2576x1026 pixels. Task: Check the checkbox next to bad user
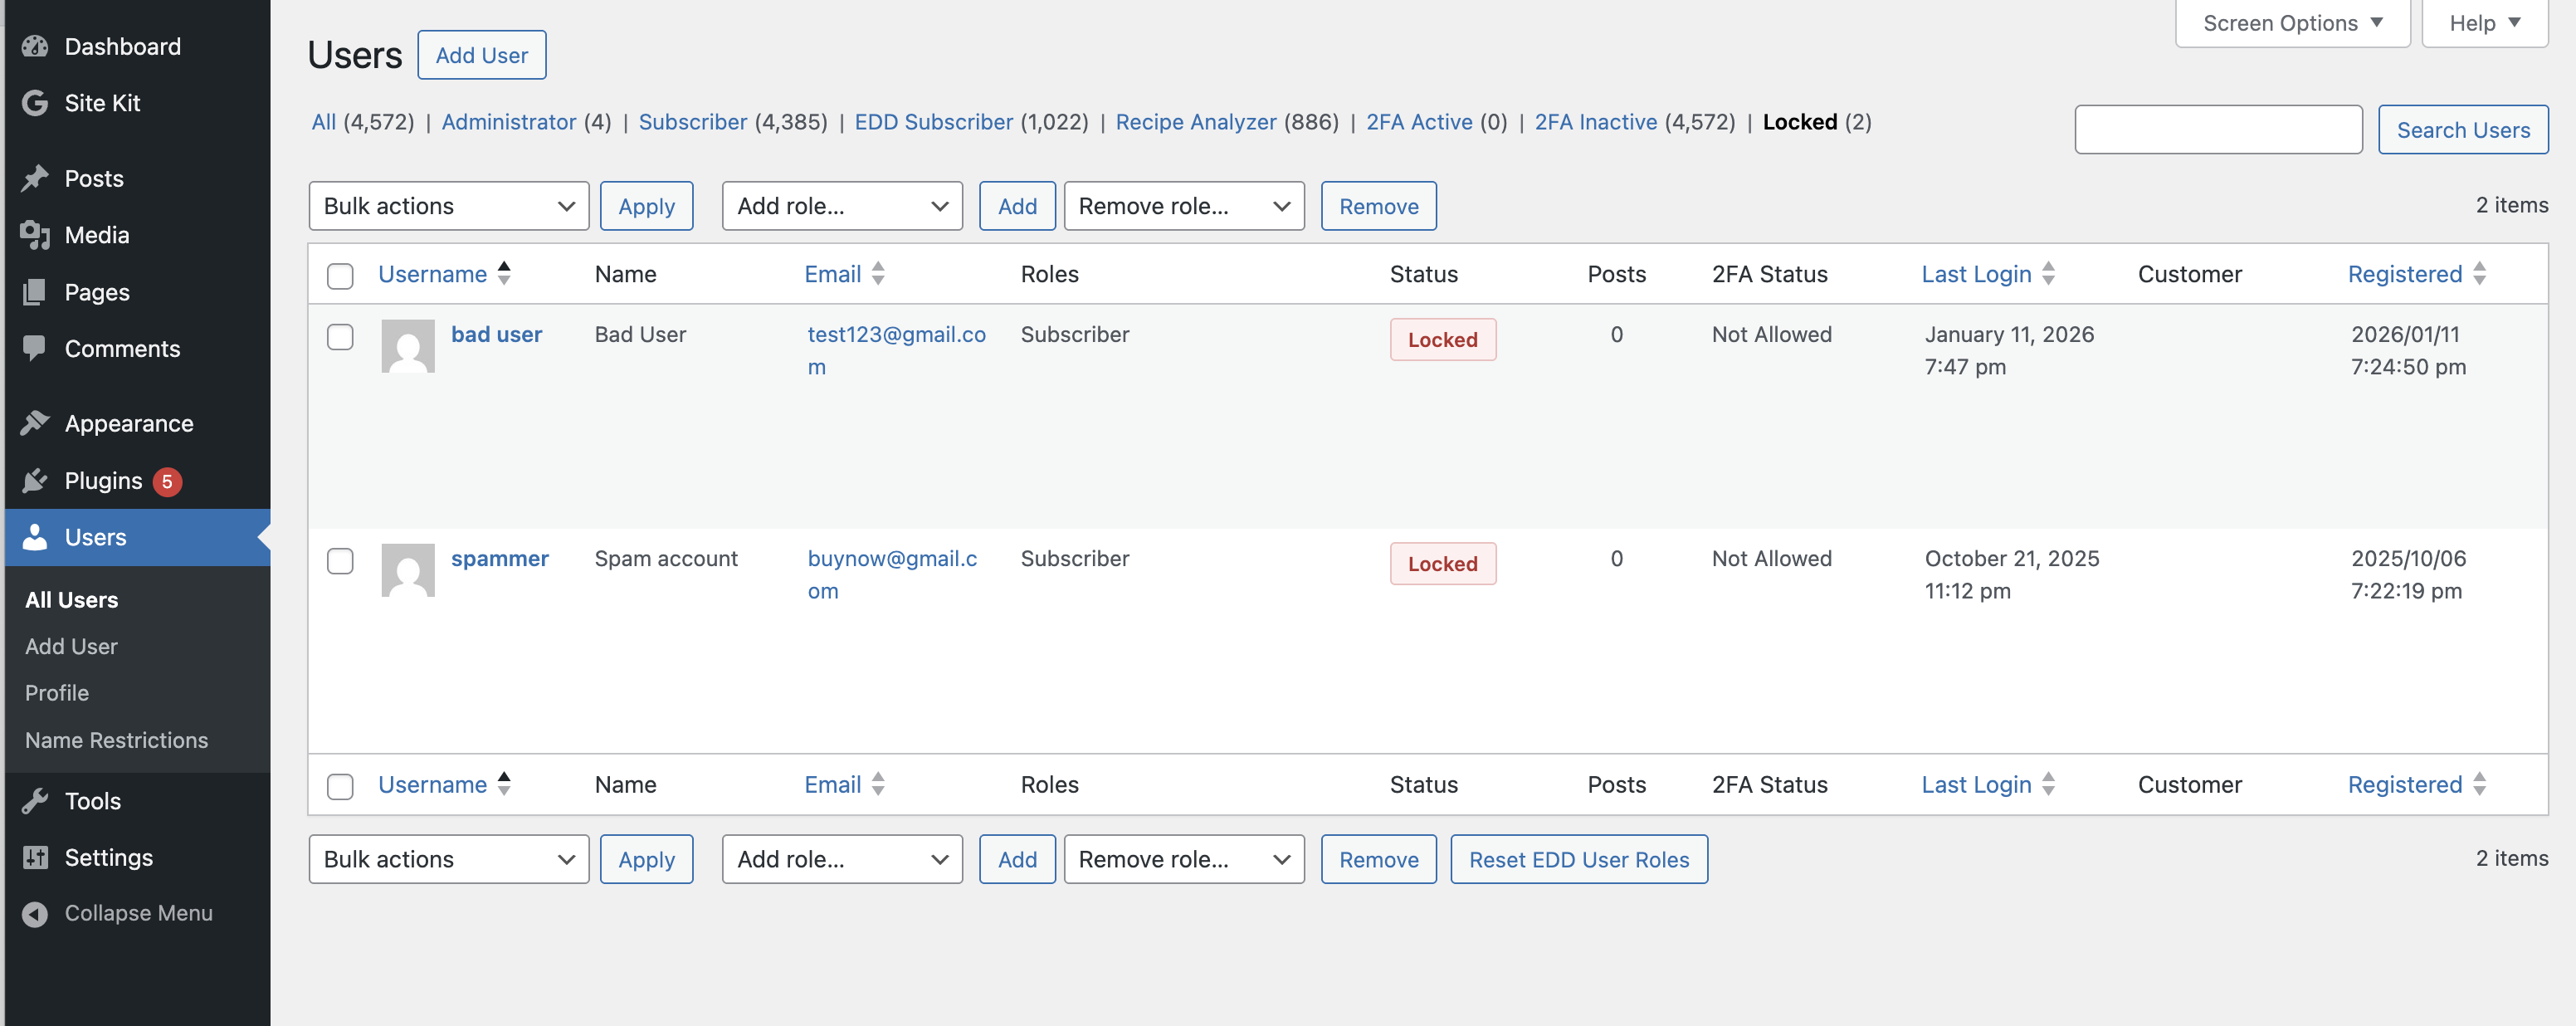339,338
